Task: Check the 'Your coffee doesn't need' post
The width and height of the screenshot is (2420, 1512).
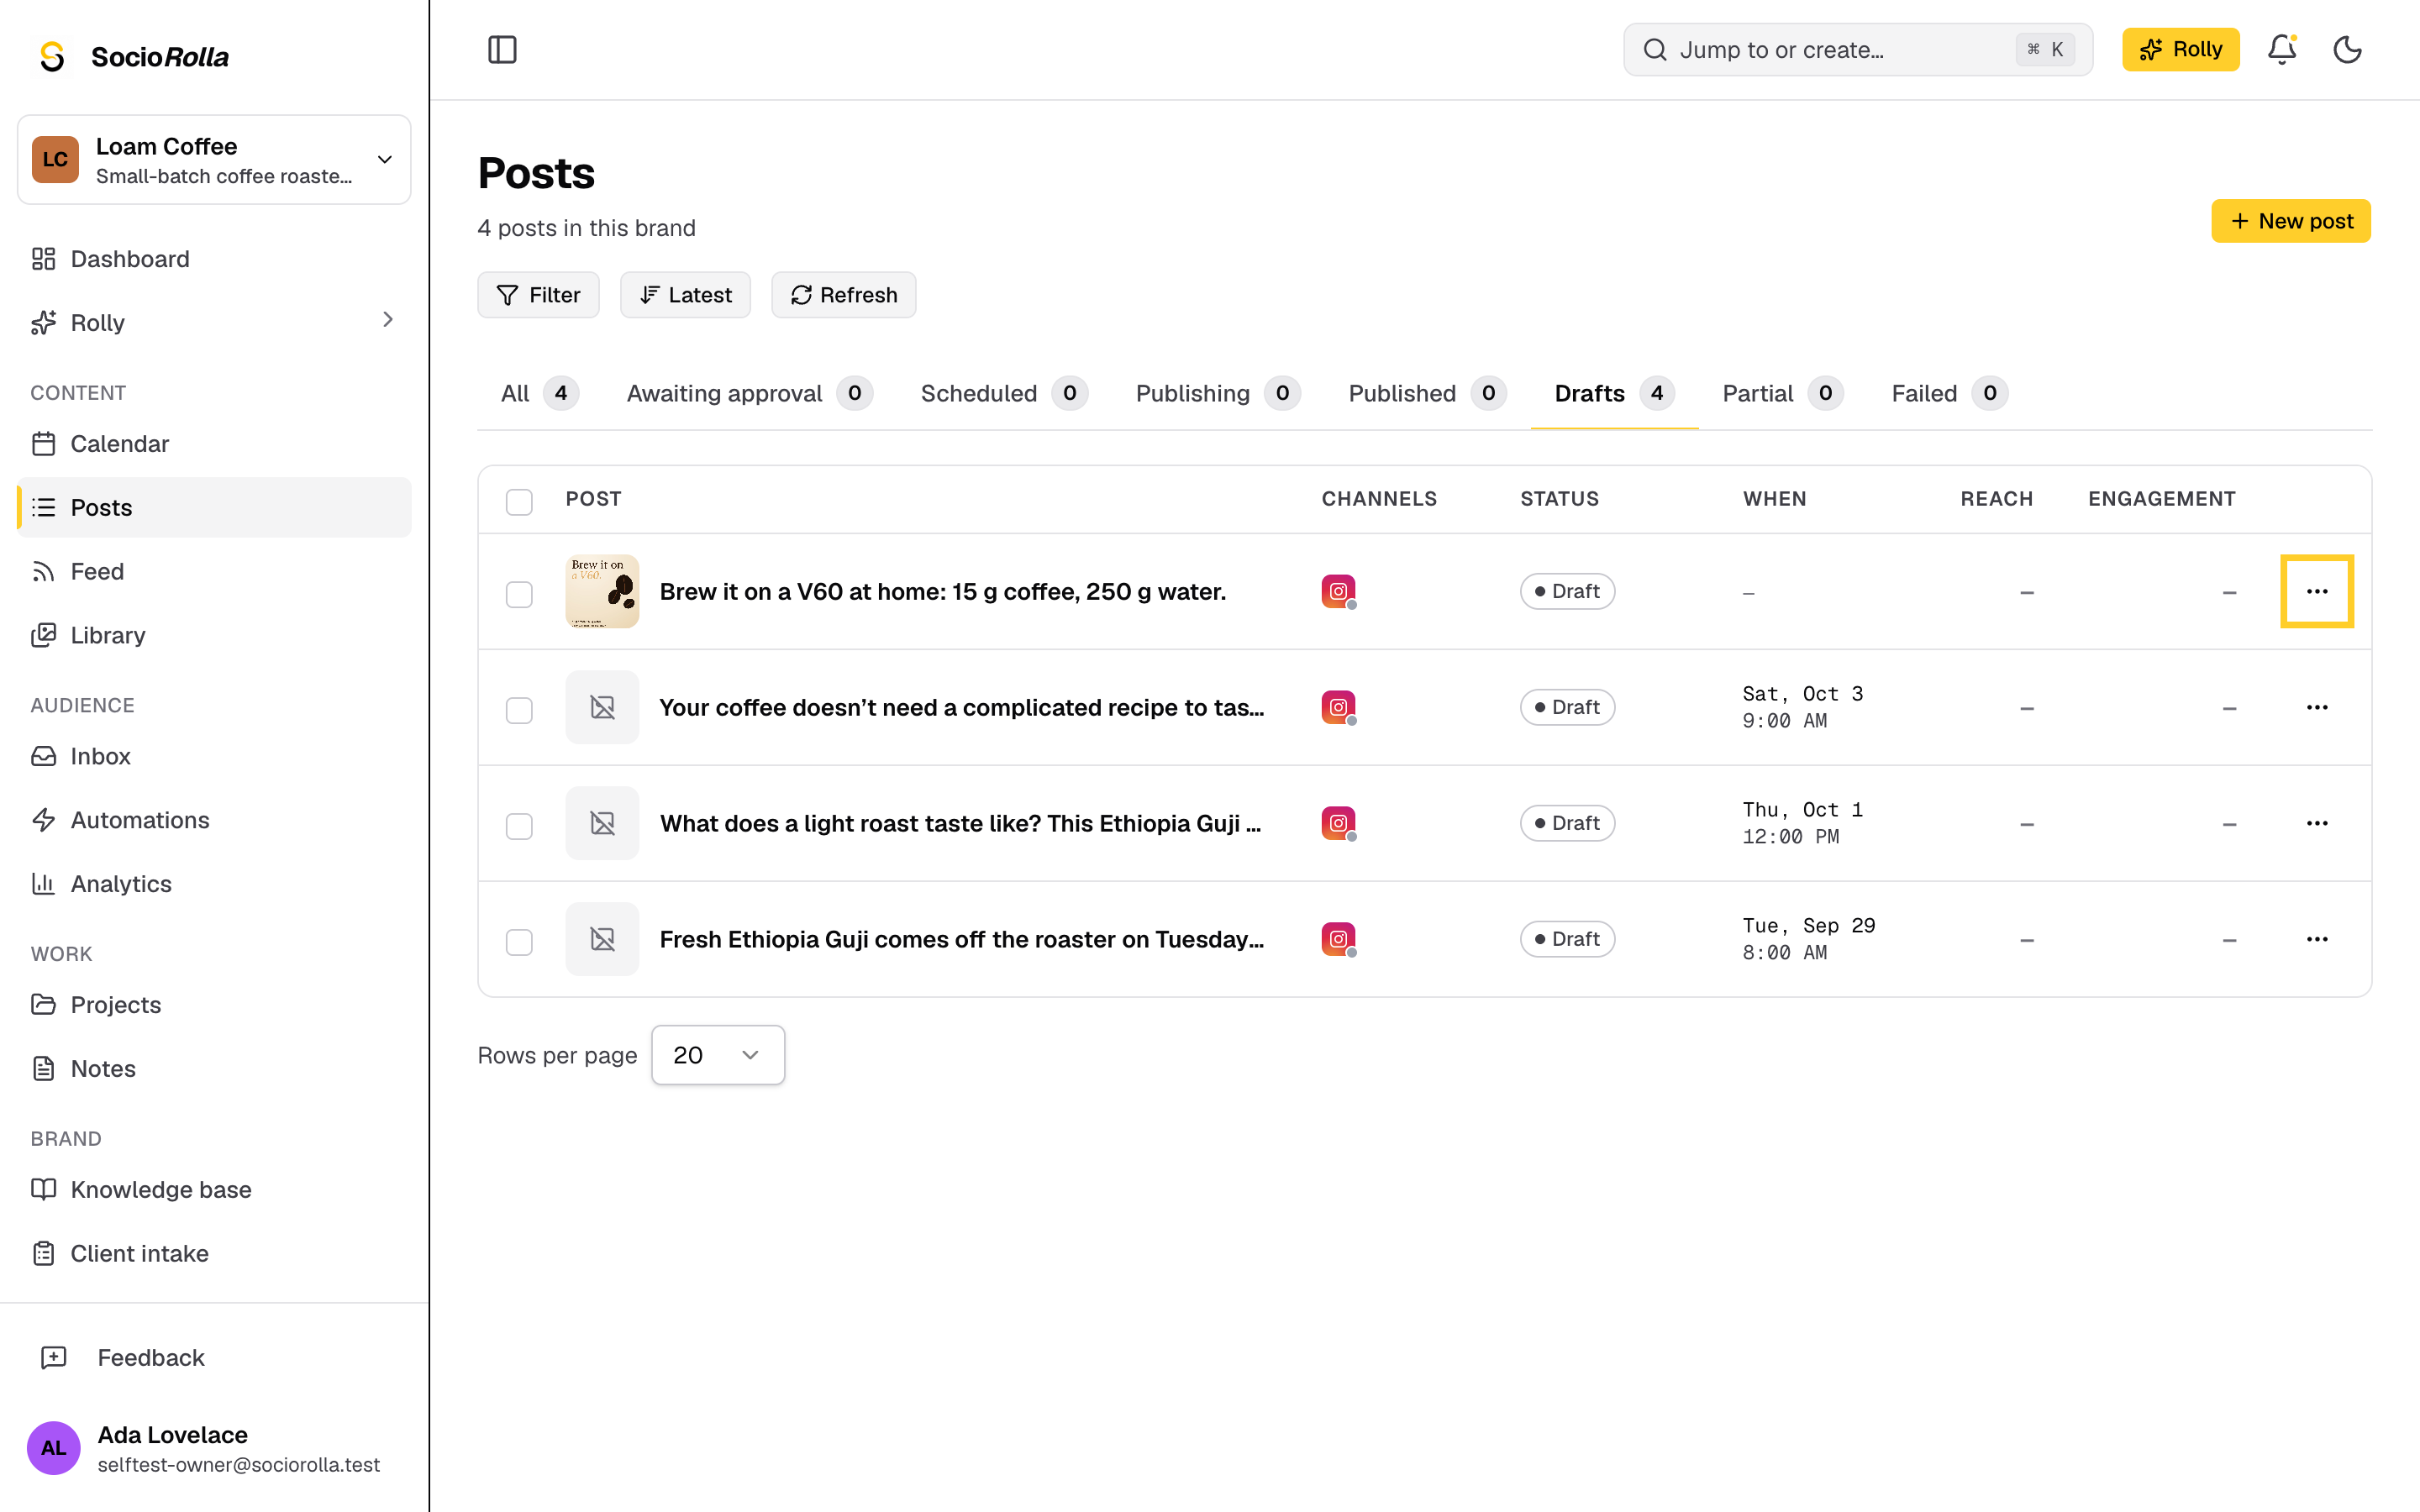Action: pos(519,710)
